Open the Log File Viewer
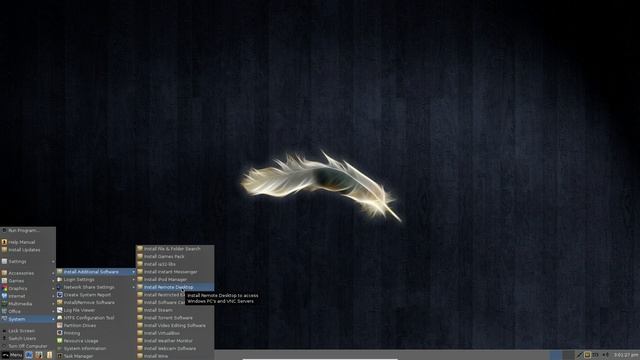Screen dimensions: 640x360 96,310
